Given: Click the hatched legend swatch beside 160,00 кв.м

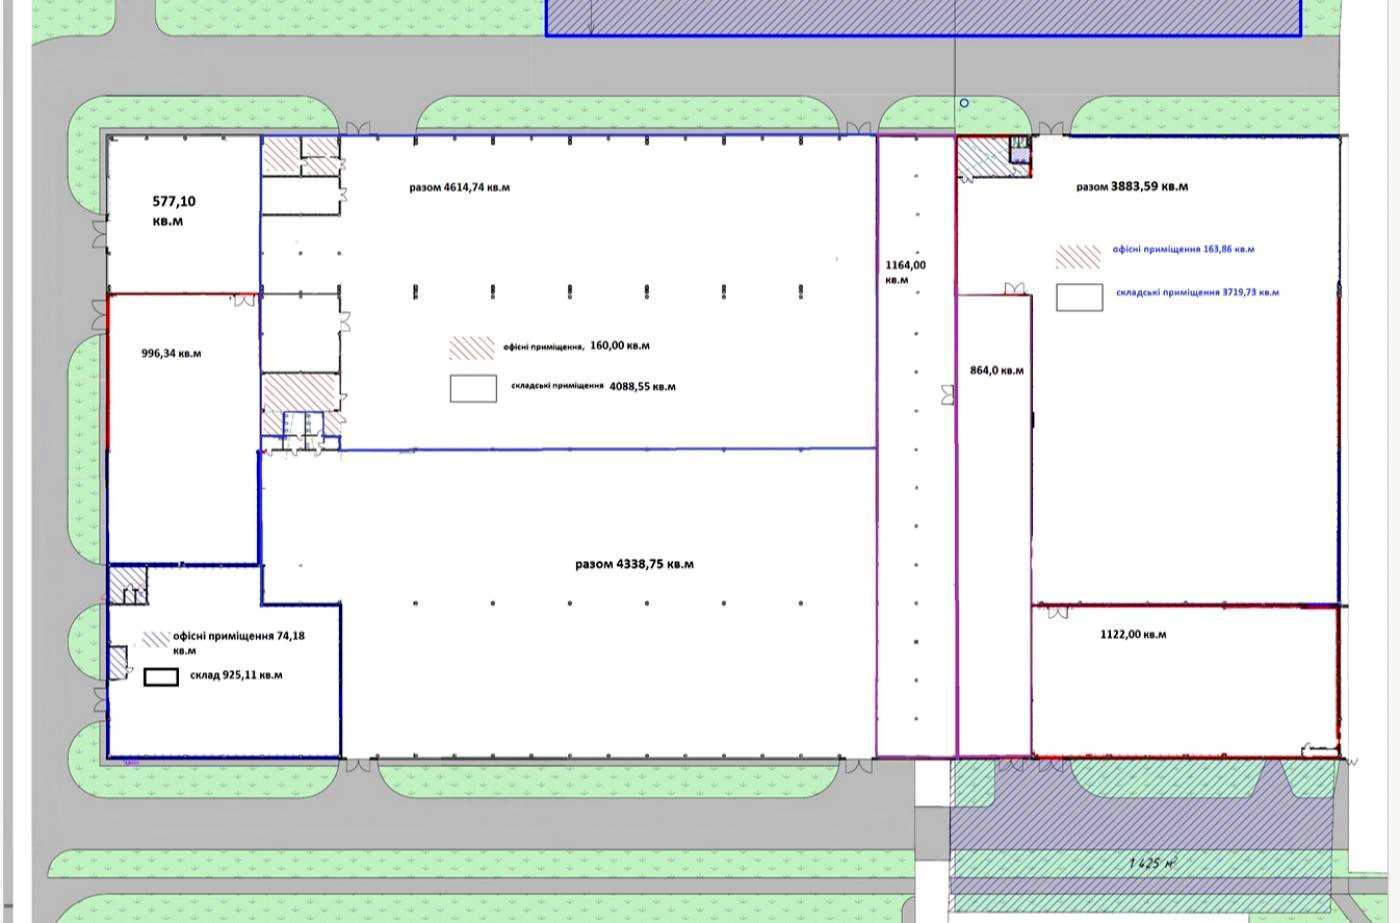Looking at the screenshot, I should point(472,347).
